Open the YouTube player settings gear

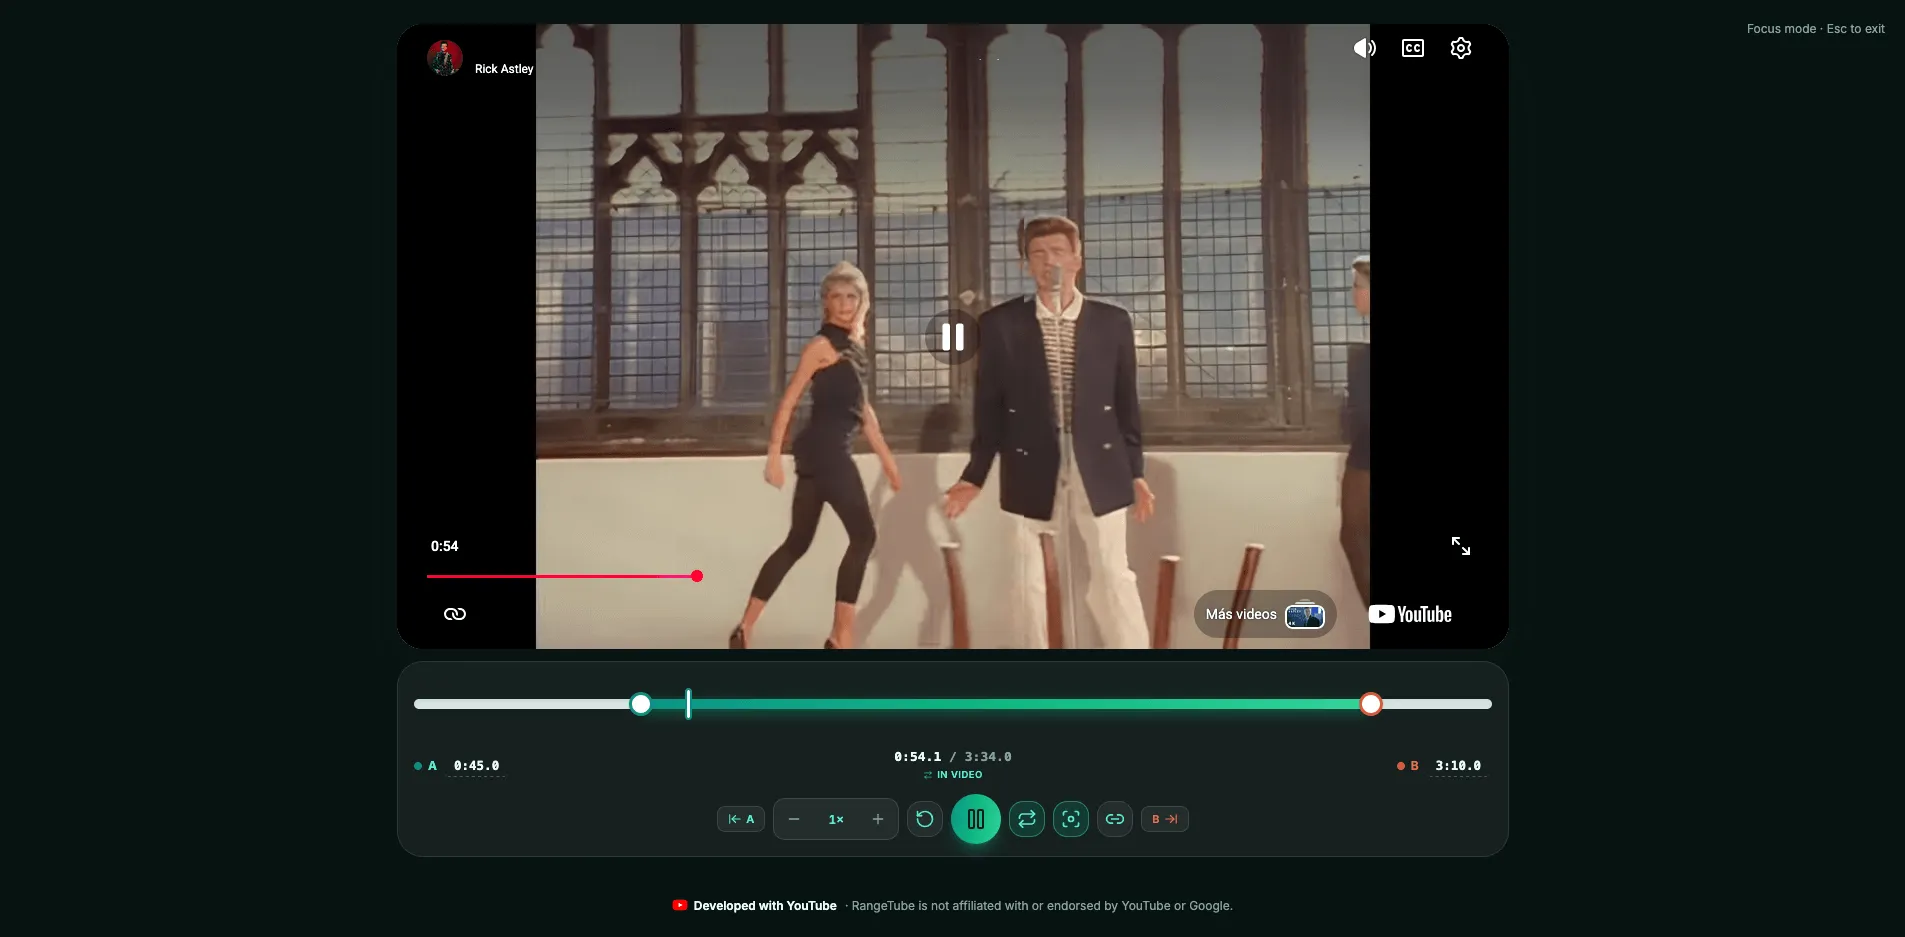coord(1460,48)
